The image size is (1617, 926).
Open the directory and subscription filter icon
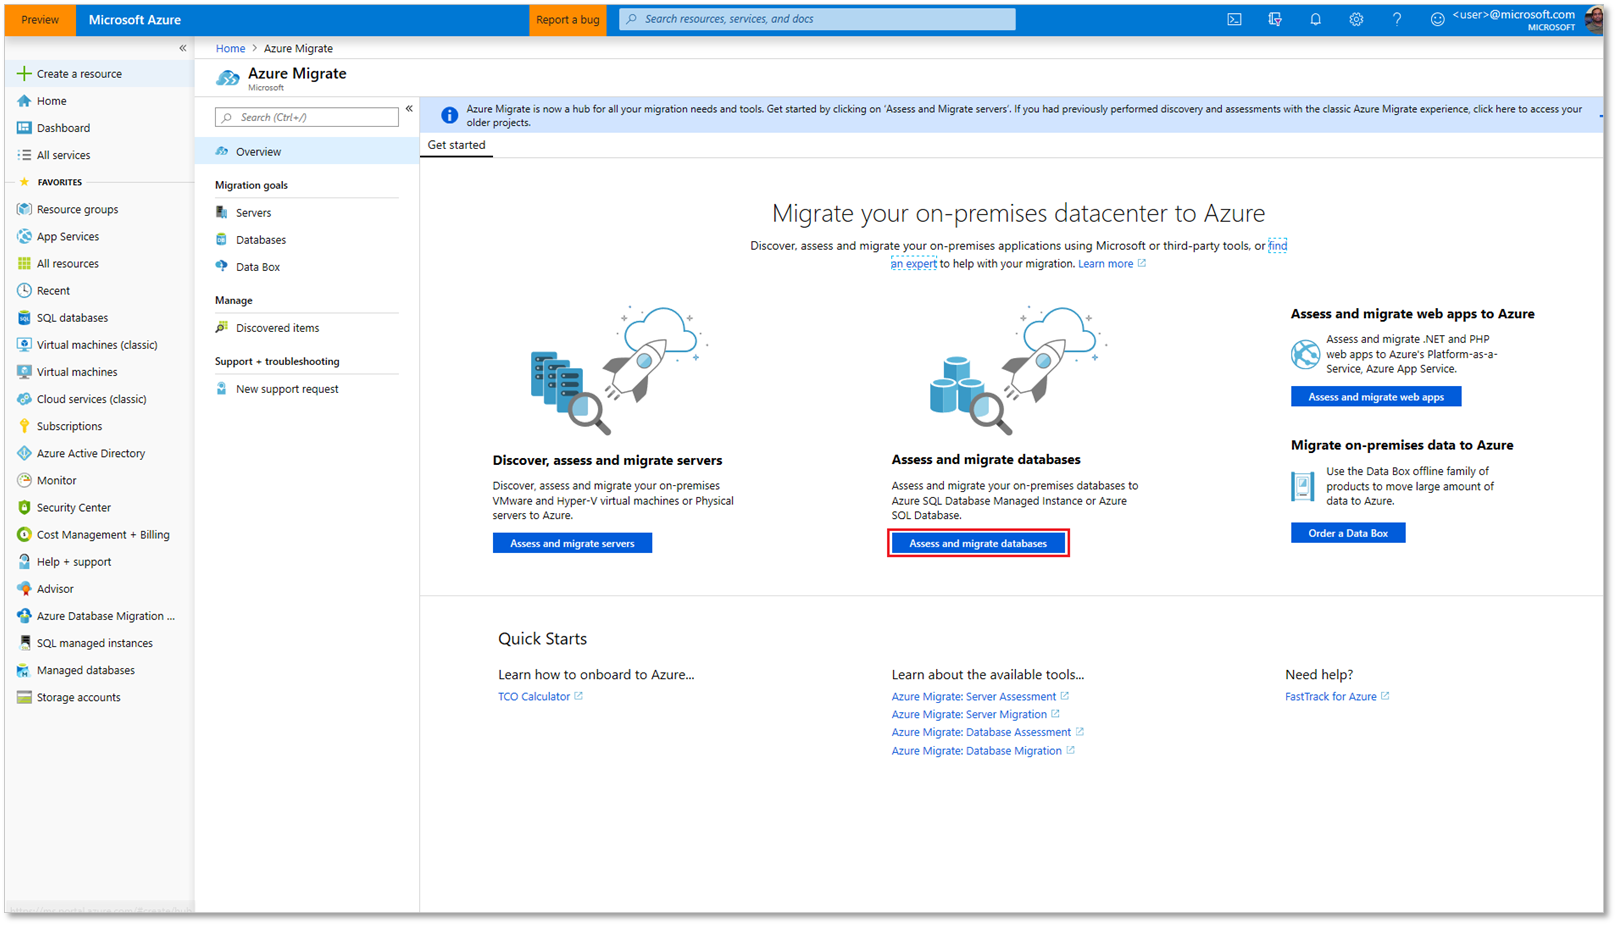click(x=1275, y=19)
